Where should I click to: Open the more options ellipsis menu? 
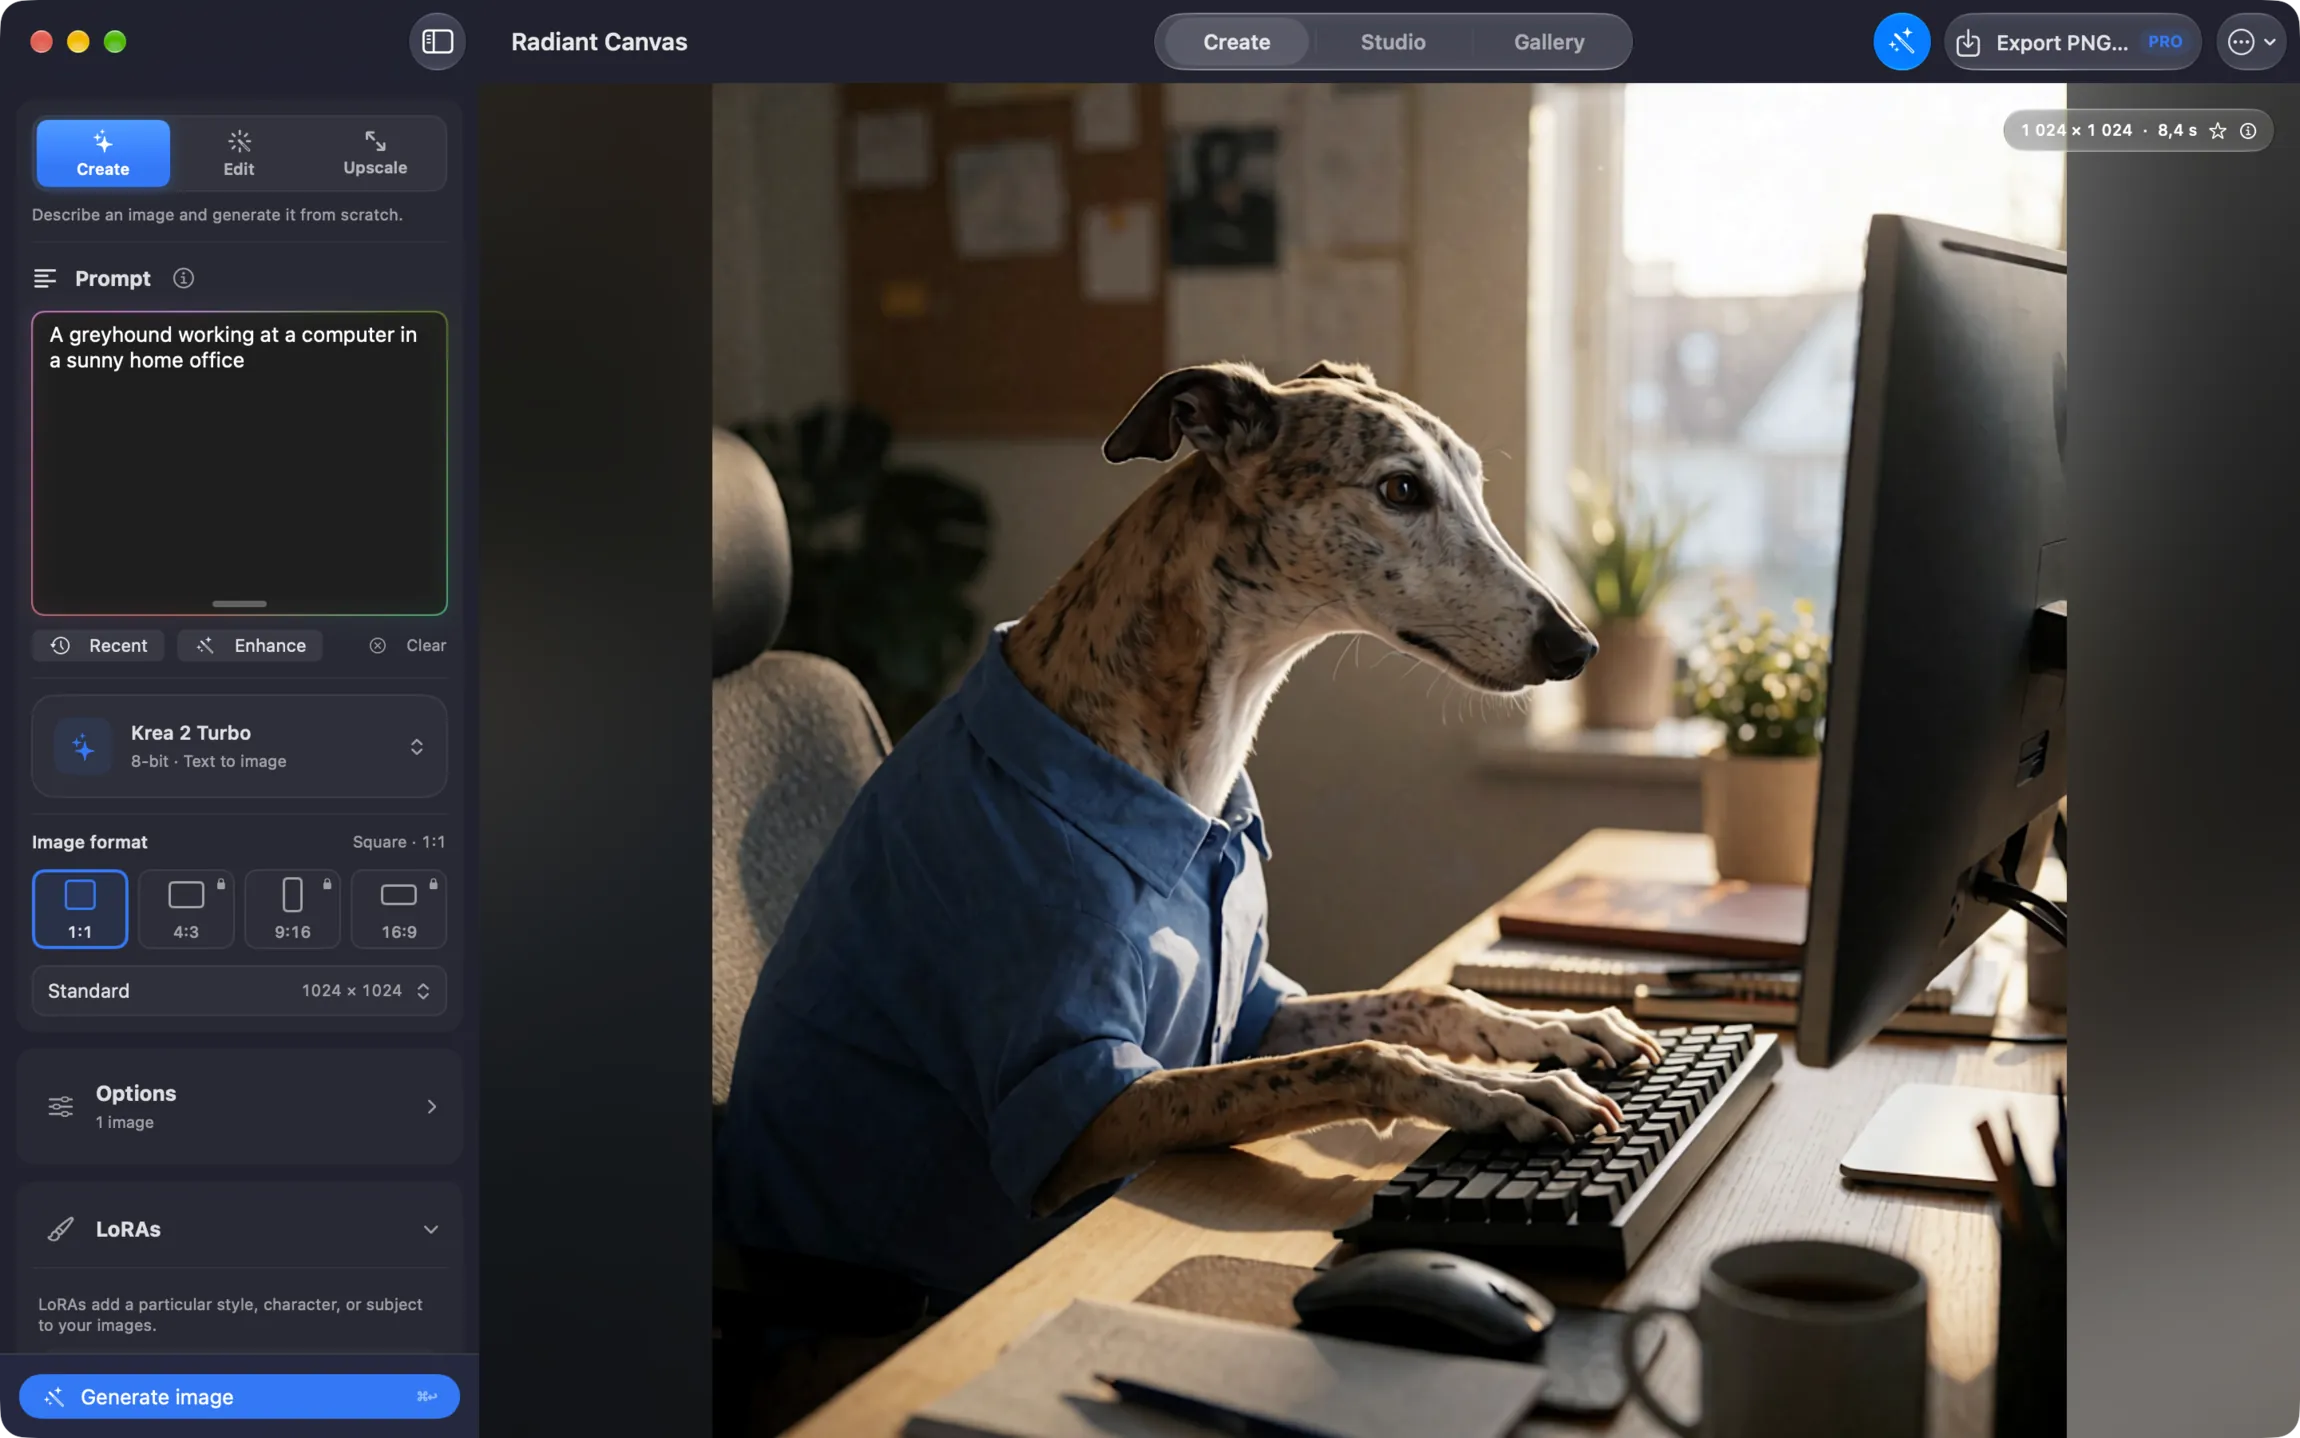pyautogui.click(x=2251, y=42)
